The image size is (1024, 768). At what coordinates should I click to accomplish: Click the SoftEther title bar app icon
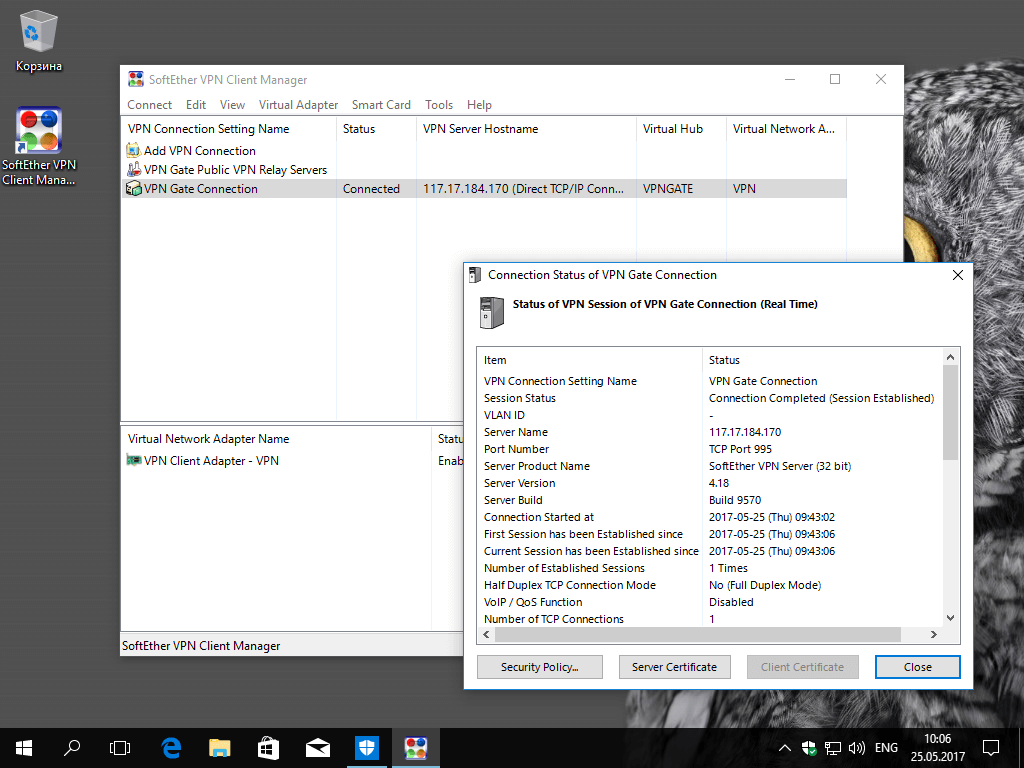tap(136, 80)
